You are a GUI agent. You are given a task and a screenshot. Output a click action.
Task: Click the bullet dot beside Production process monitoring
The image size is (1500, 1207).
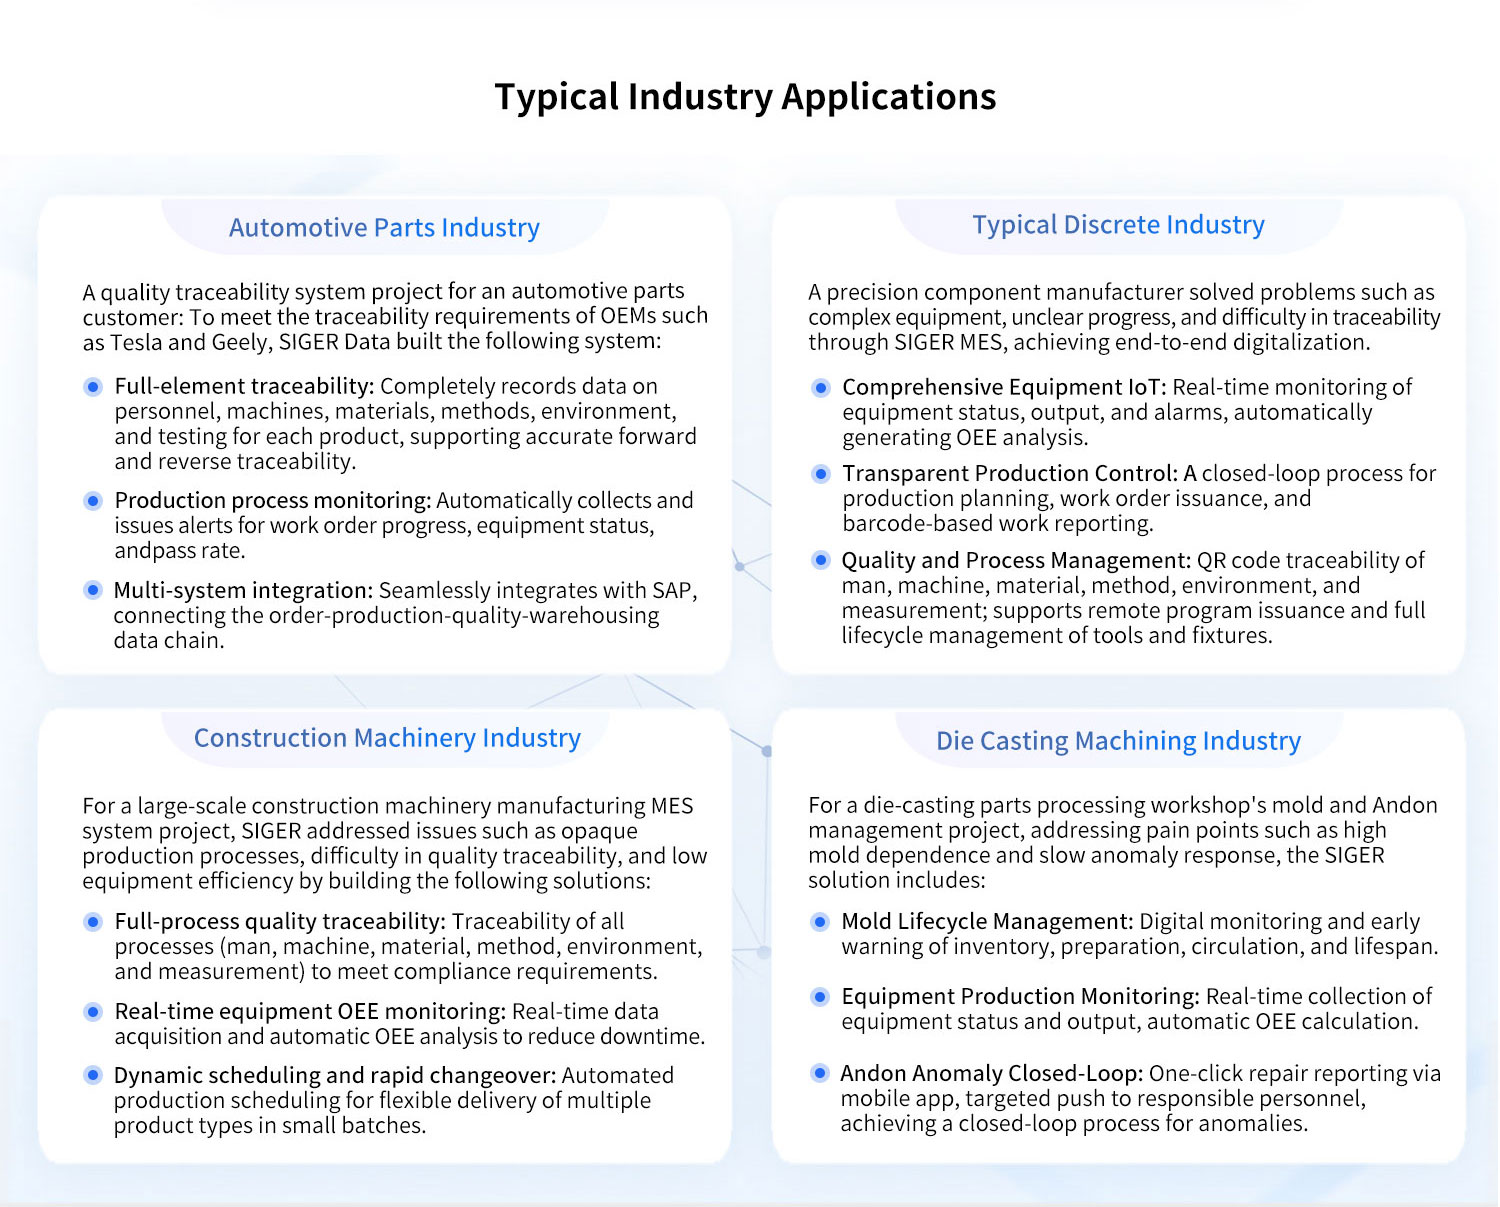click(x=93, y=500)
